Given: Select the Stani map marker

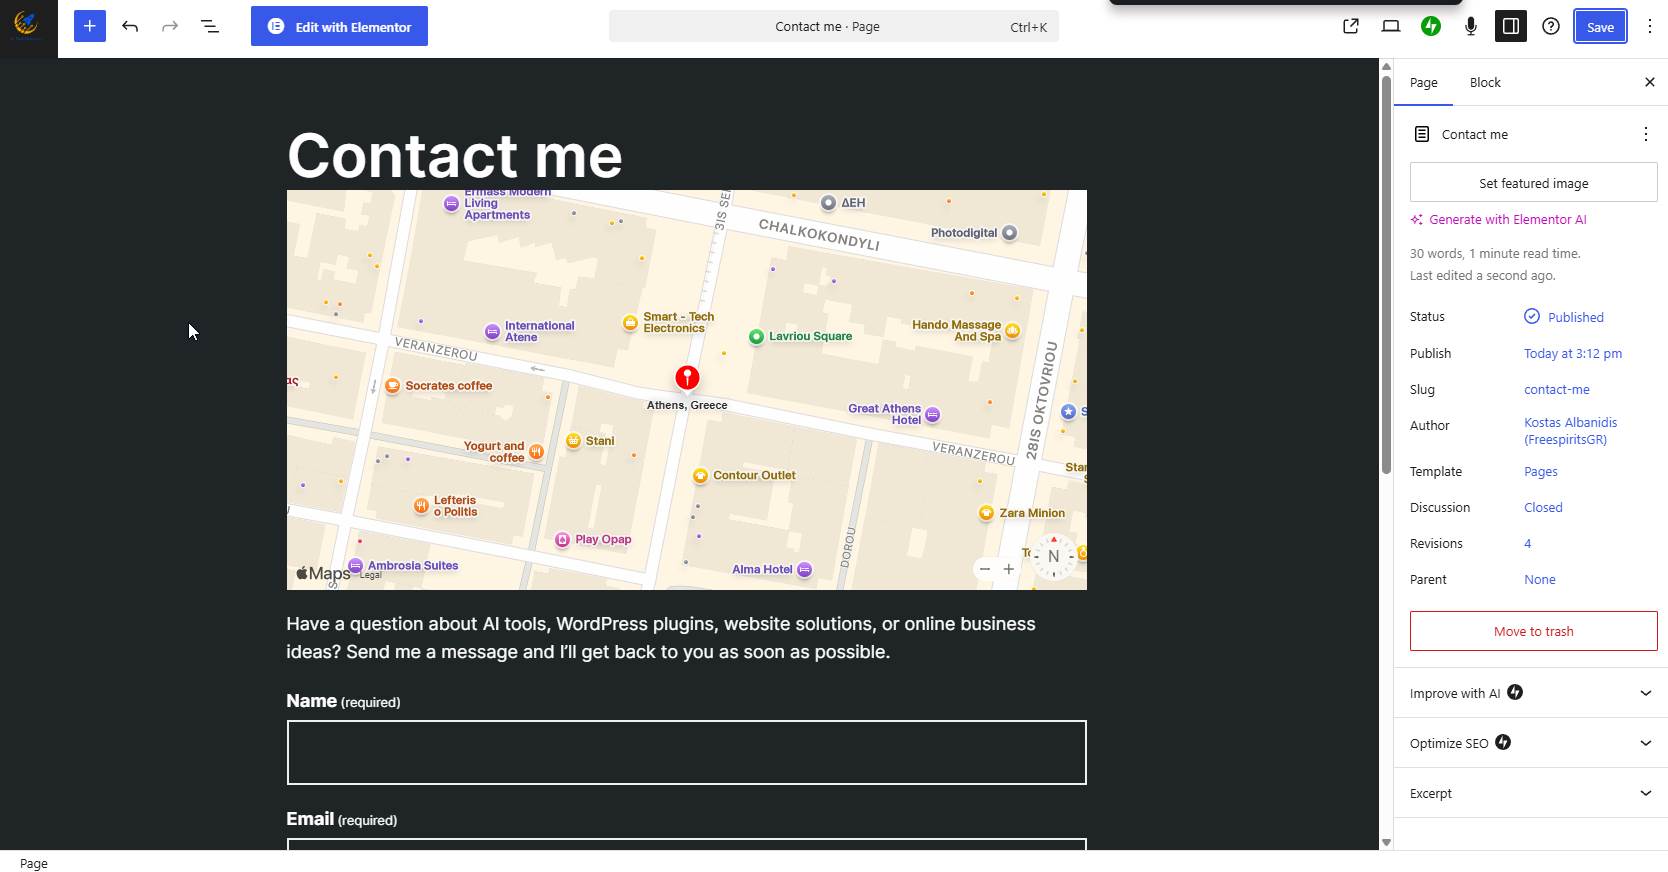Looking at the screenshot, I should click(x=573, y=441).
